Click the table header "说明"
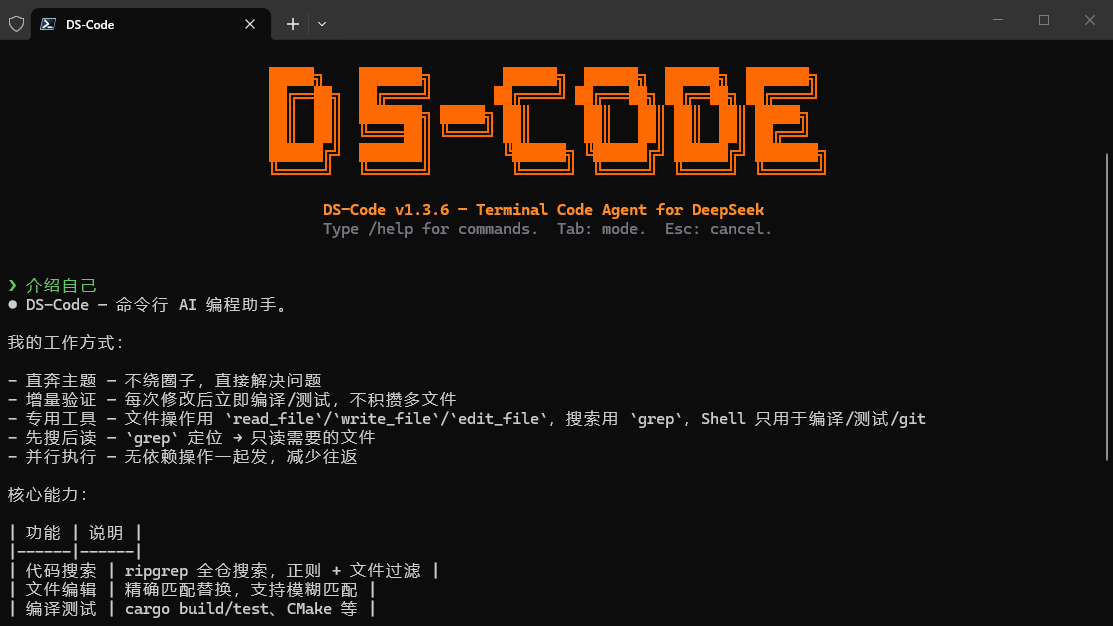This screenshot has width=1113, height=626. pyautogui.click(x=106, y=533)
